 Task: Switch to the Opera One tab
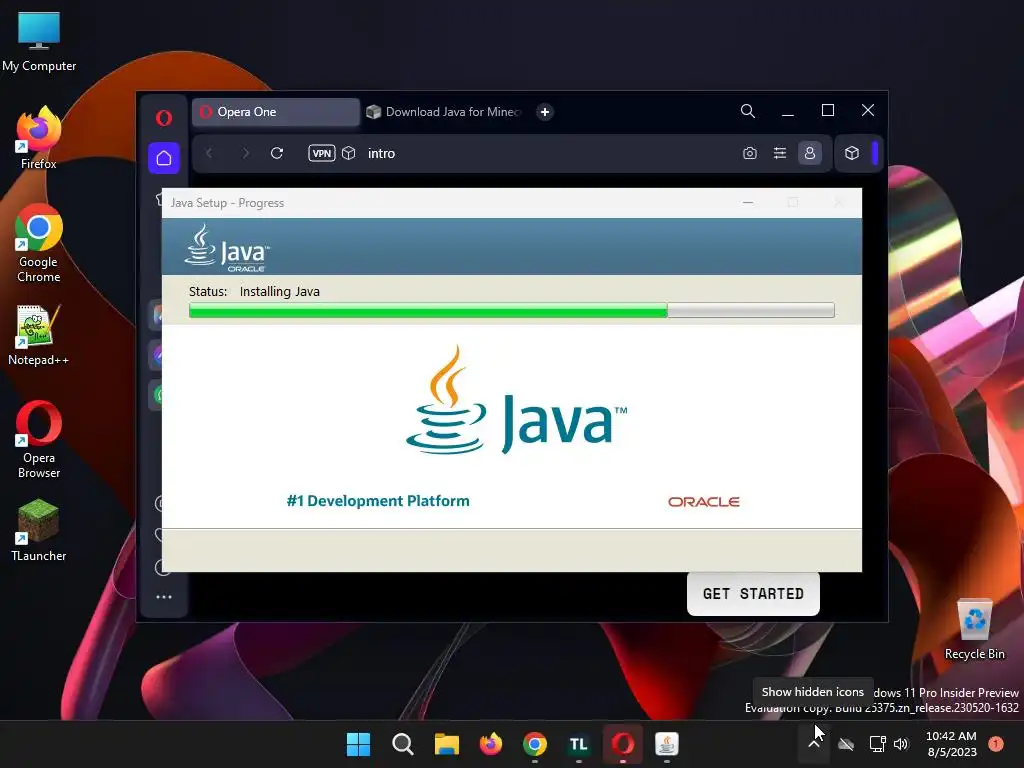tap(276, 112)
